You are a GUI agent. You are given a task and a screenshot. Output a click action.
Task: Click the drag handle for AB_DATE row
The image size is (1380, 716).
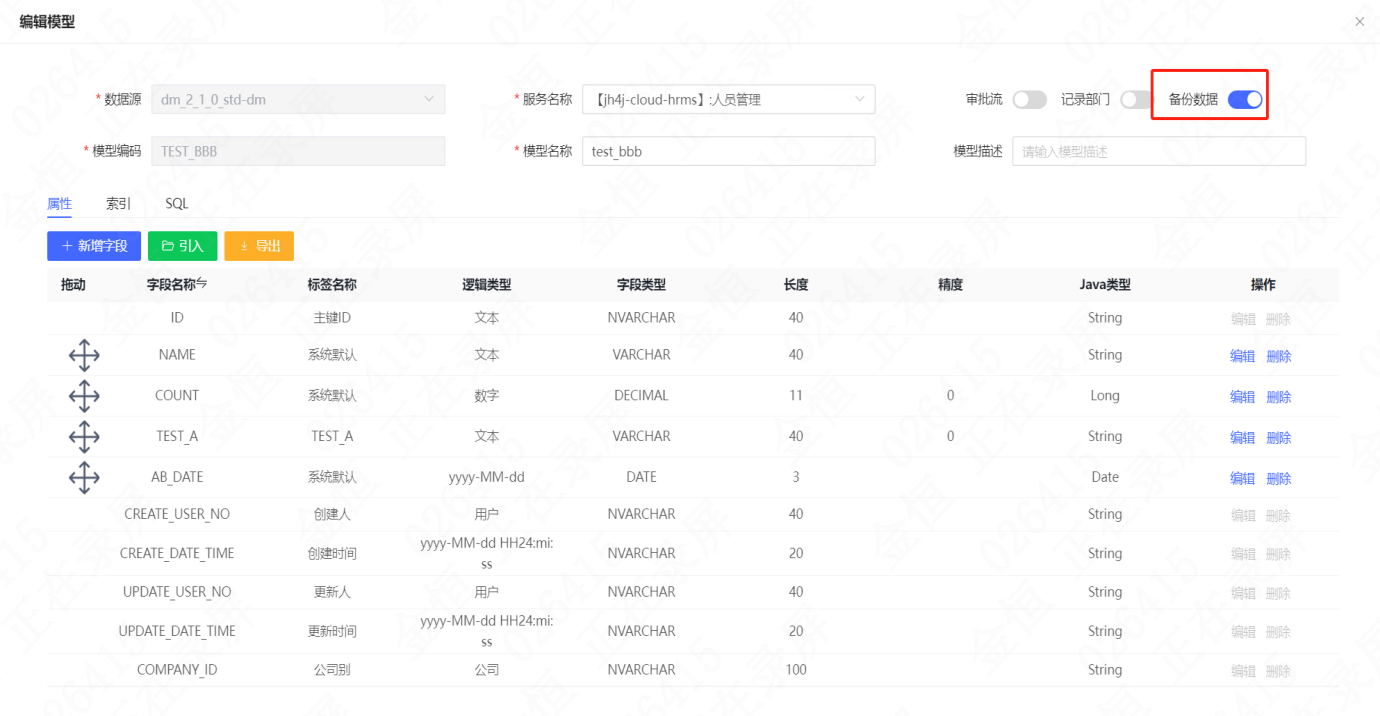point(84,478)
